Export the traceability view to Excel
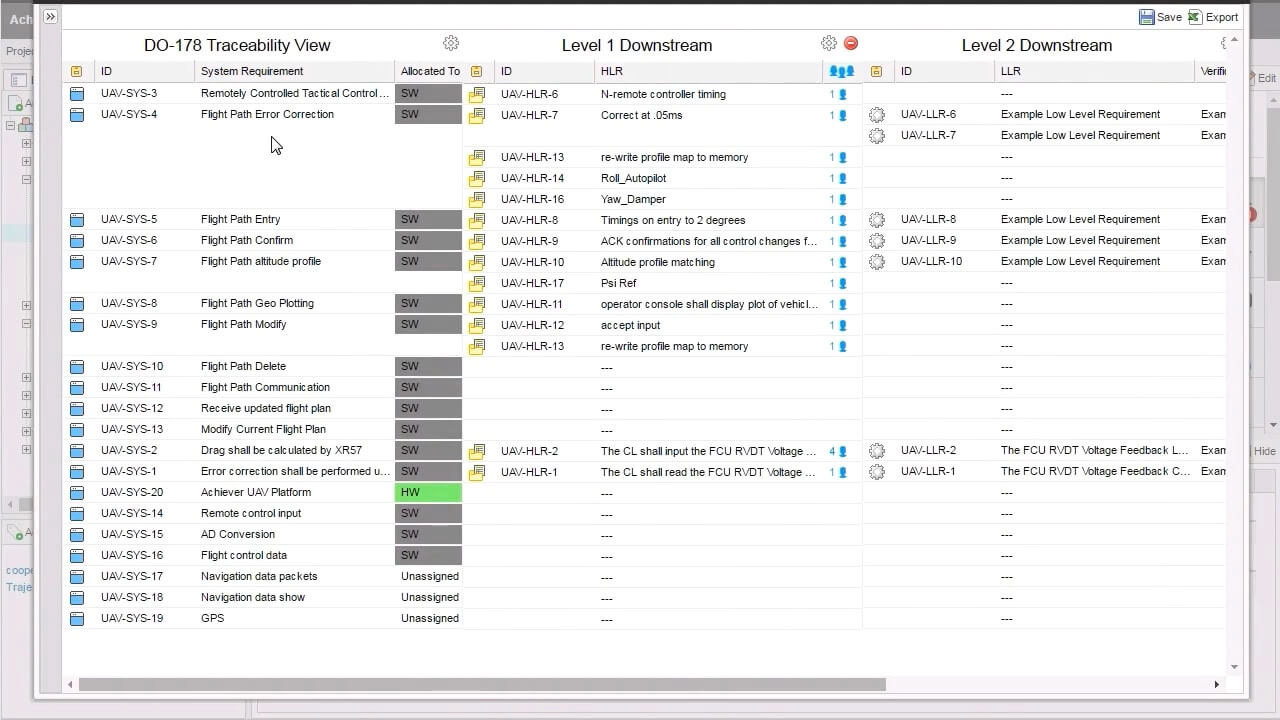 1213,17
